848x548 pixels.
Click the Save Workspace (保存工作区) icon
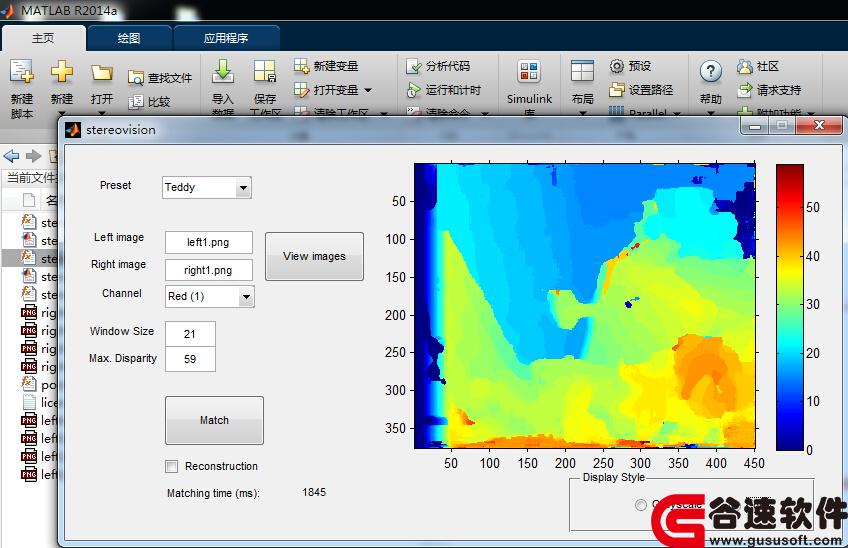point(265,71)
